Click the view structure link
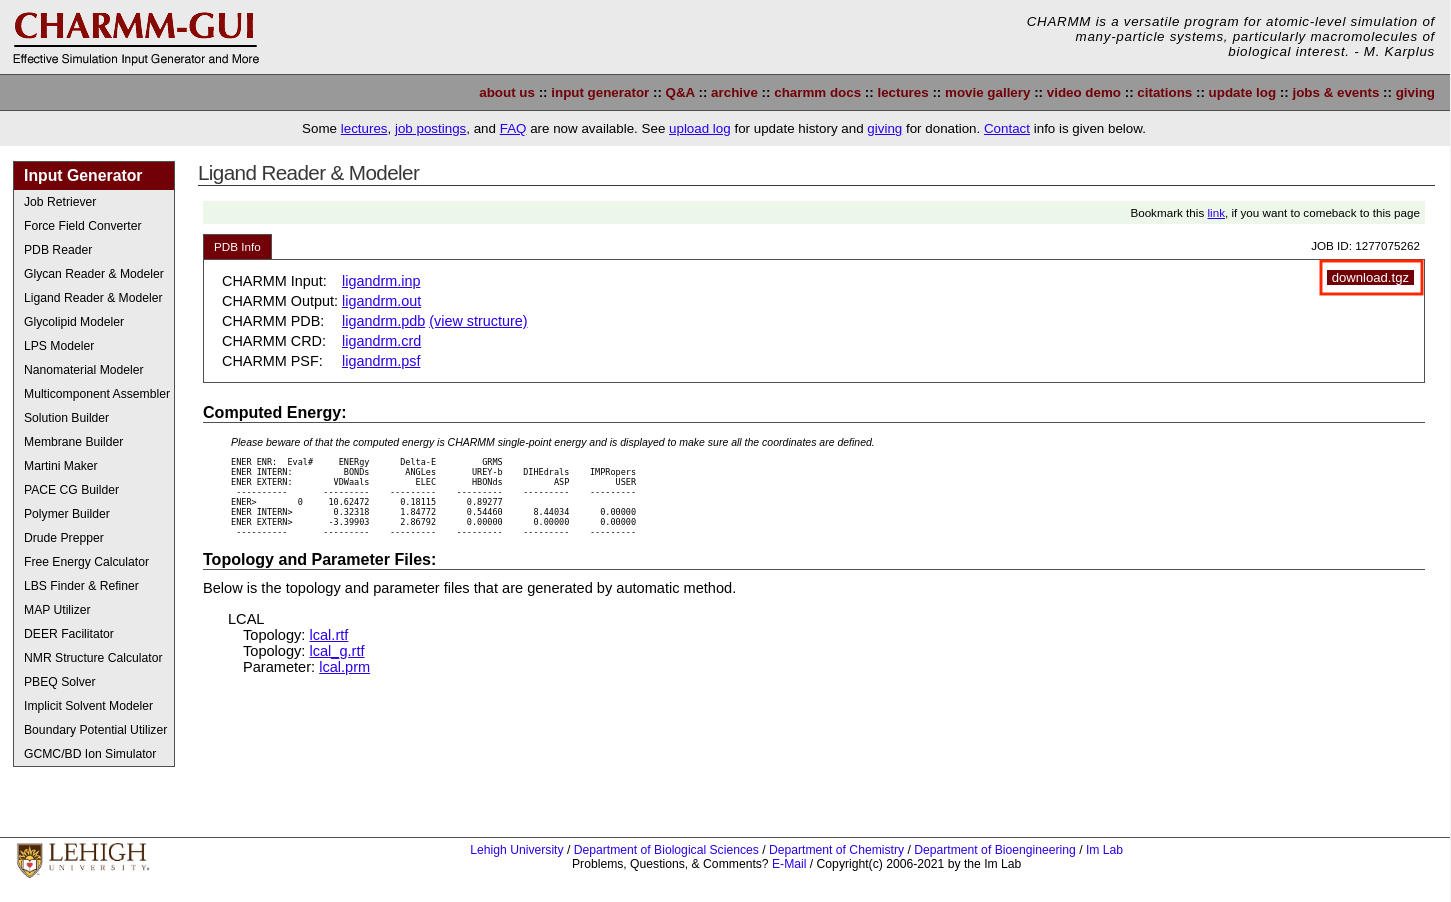 [x=478, y=321]
